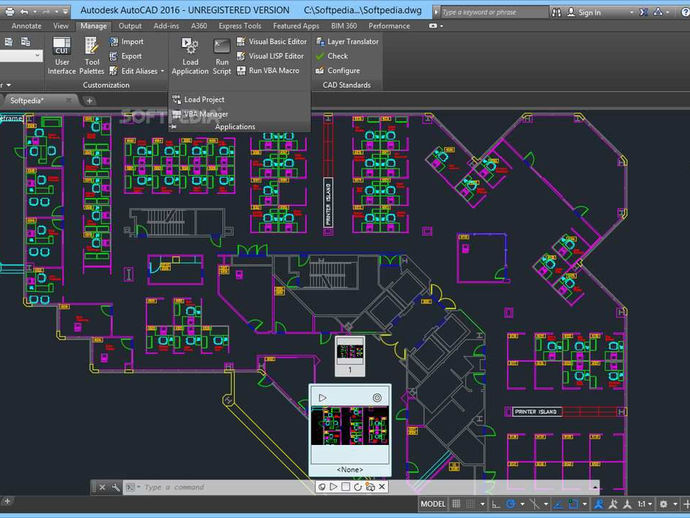Close the ShowMotion bottom toolbar

click(382, 487)
